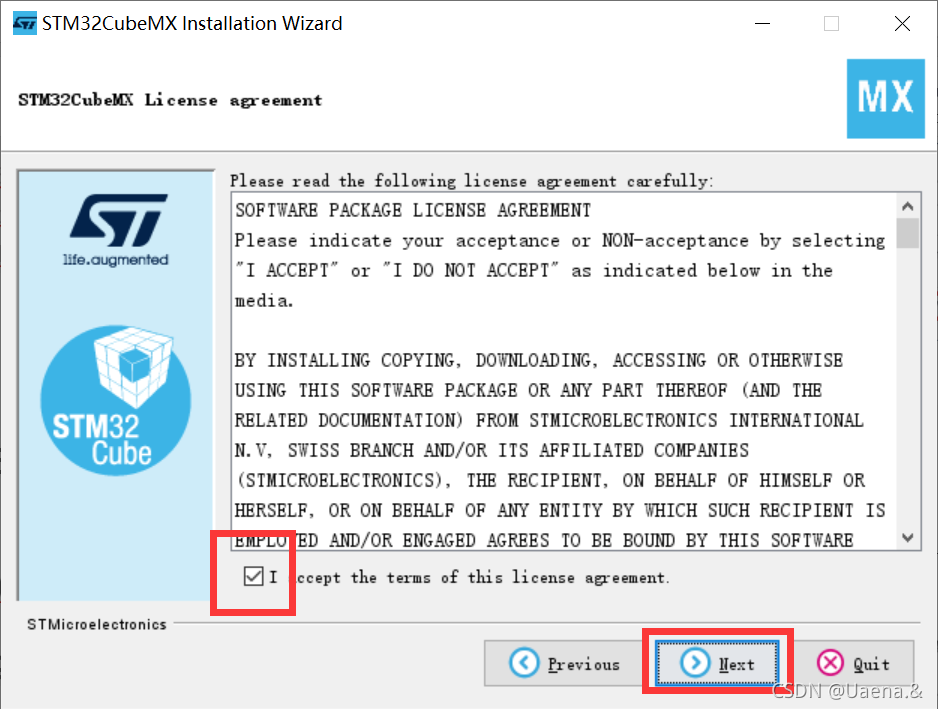This screenshot has width=938, height=709.
Task: Minimize the Installation Wizard window
Action: 762,24
